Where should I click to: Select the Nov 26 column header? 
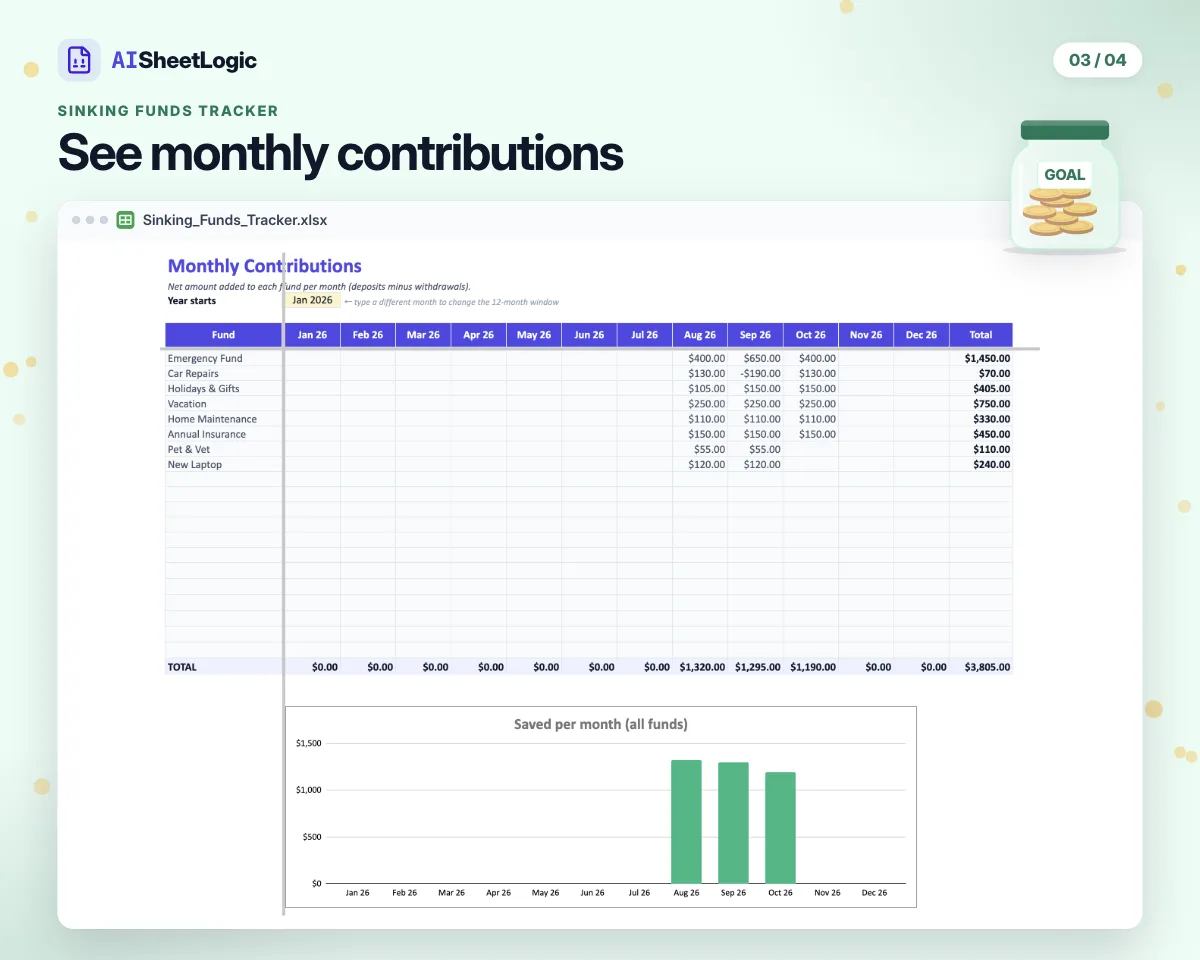(866, 335)
